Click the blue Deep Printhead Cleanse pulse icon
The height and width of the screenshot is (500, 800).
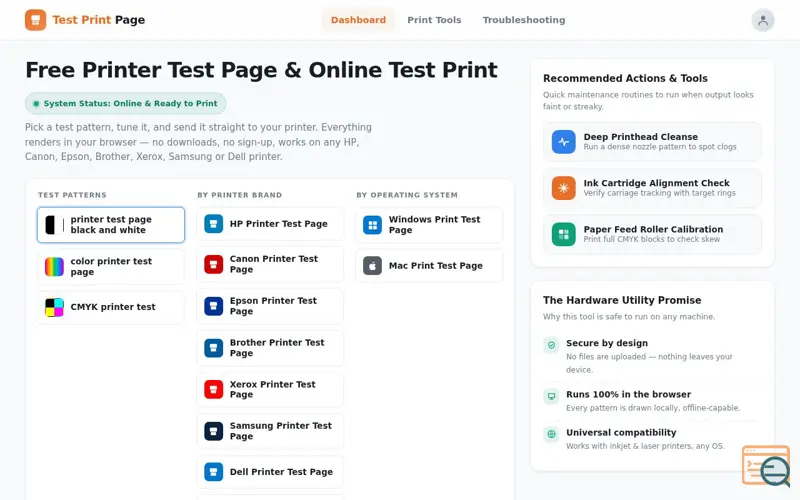(563, 142)
